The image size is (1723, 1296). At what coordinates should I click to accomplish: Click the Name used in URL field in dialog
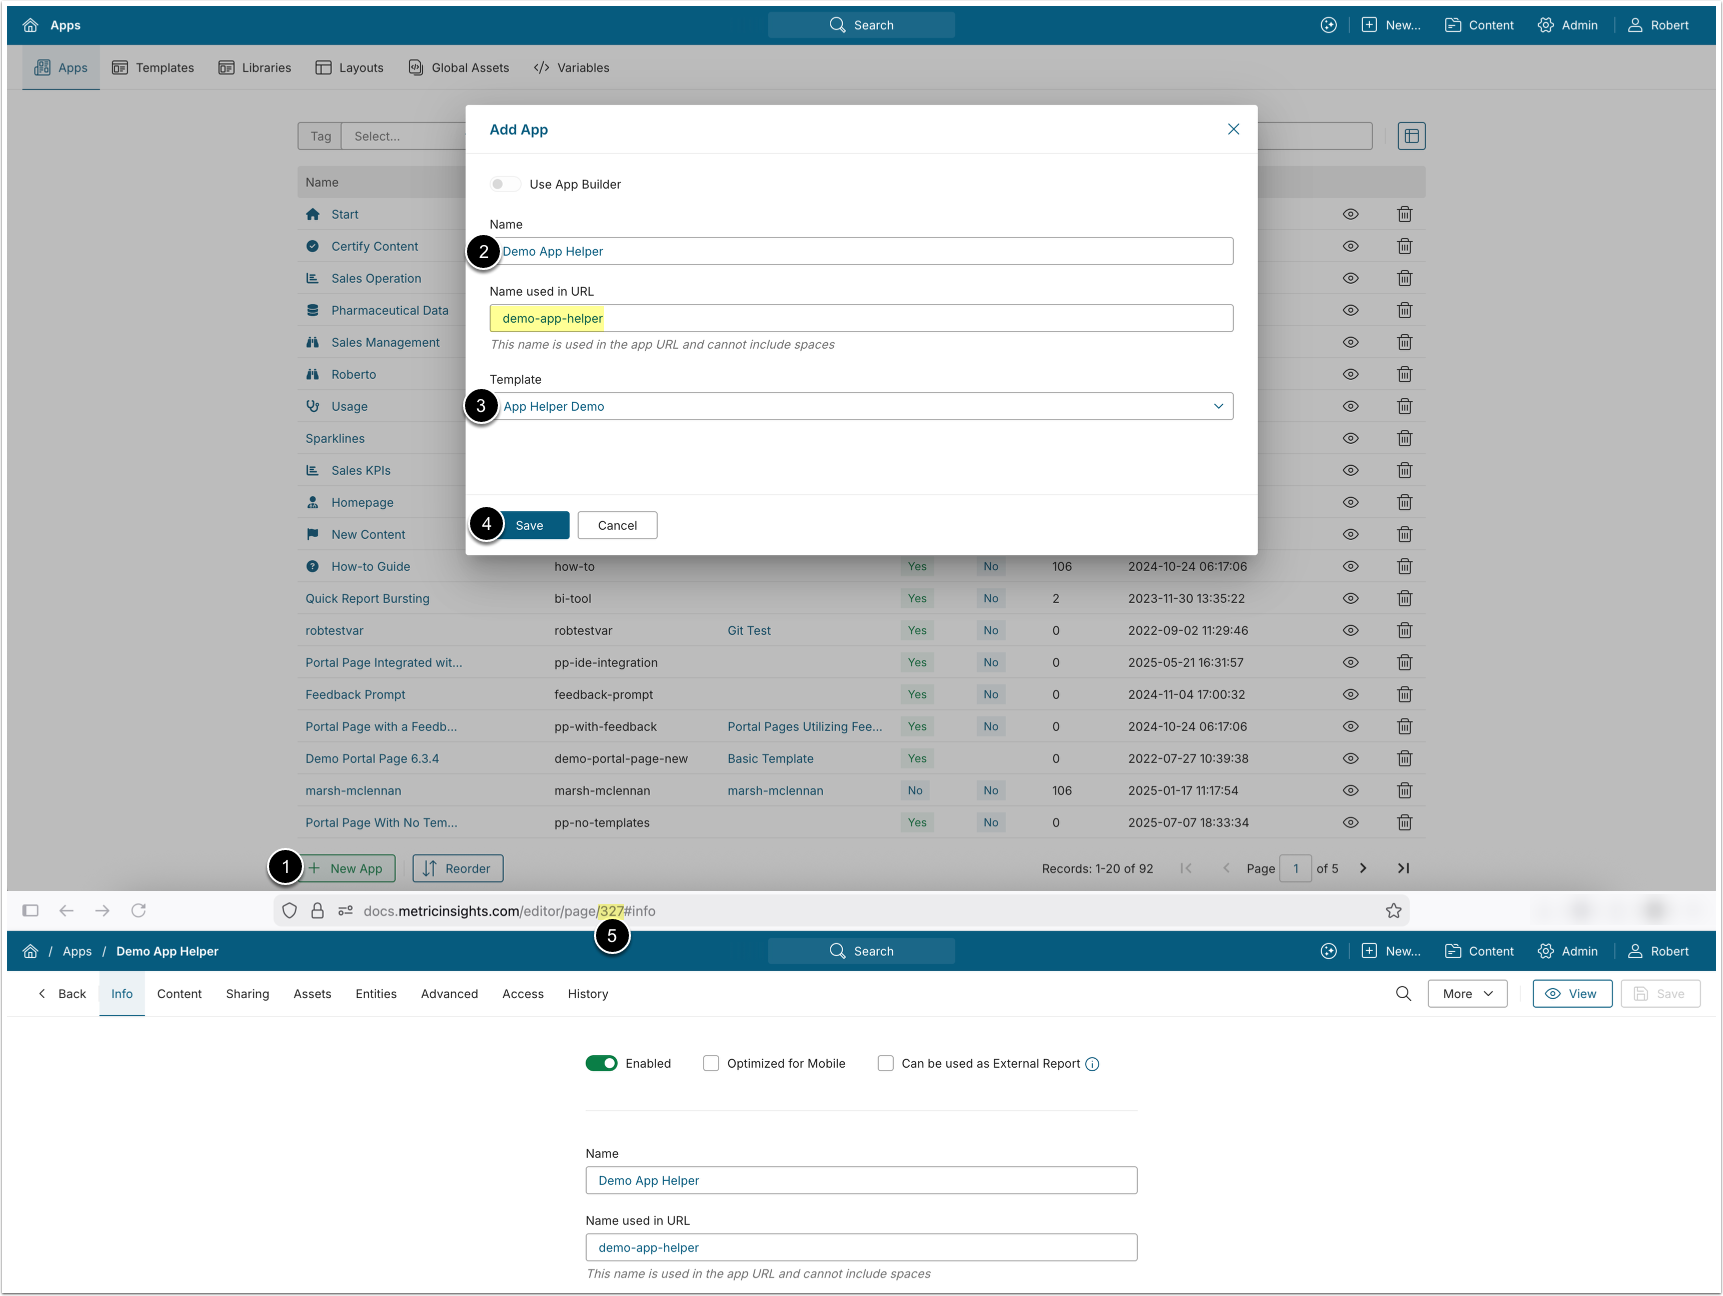[860, 318]
